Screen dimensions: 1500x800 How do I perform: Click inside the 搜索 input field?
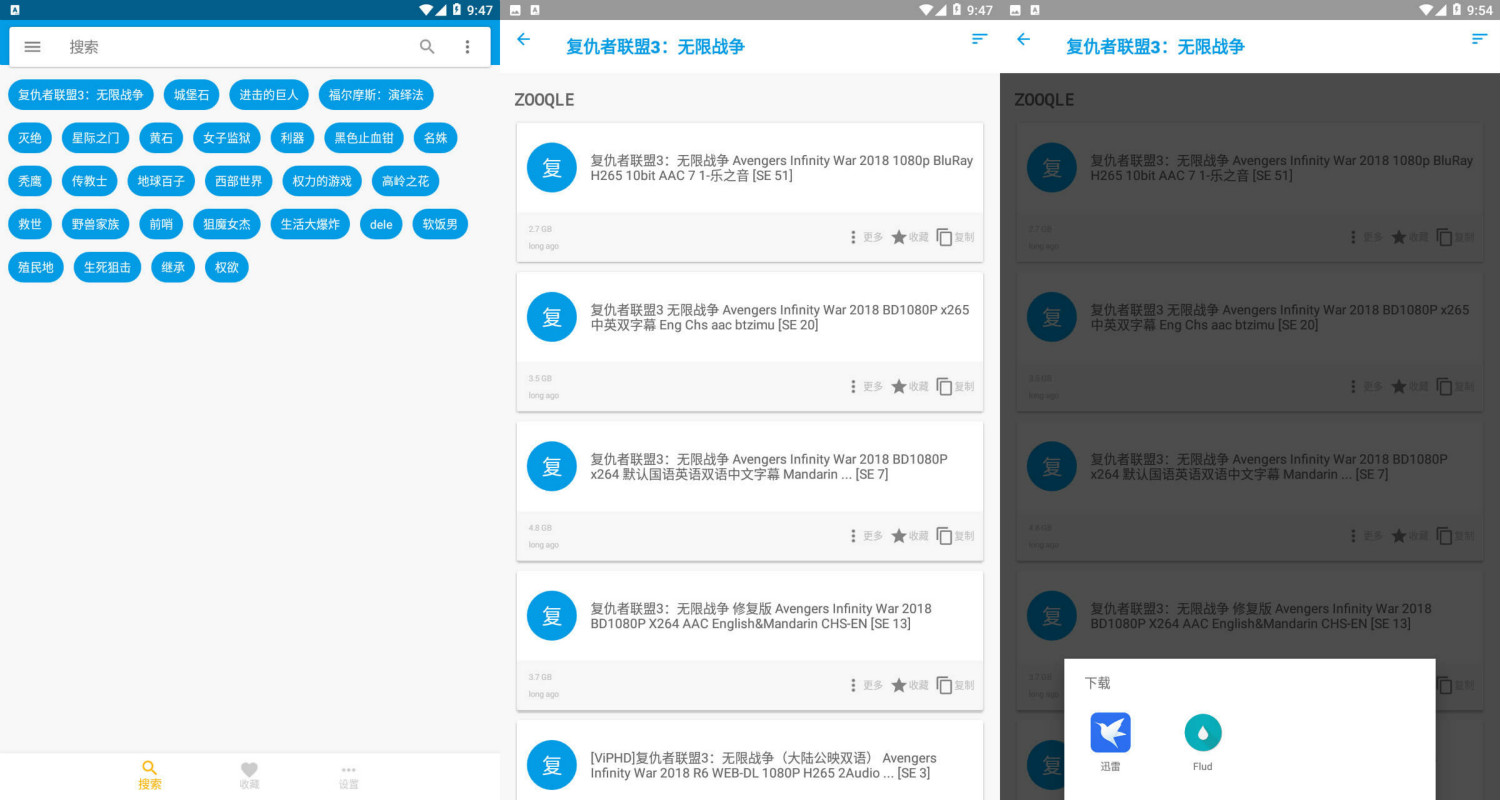point(200,46)
